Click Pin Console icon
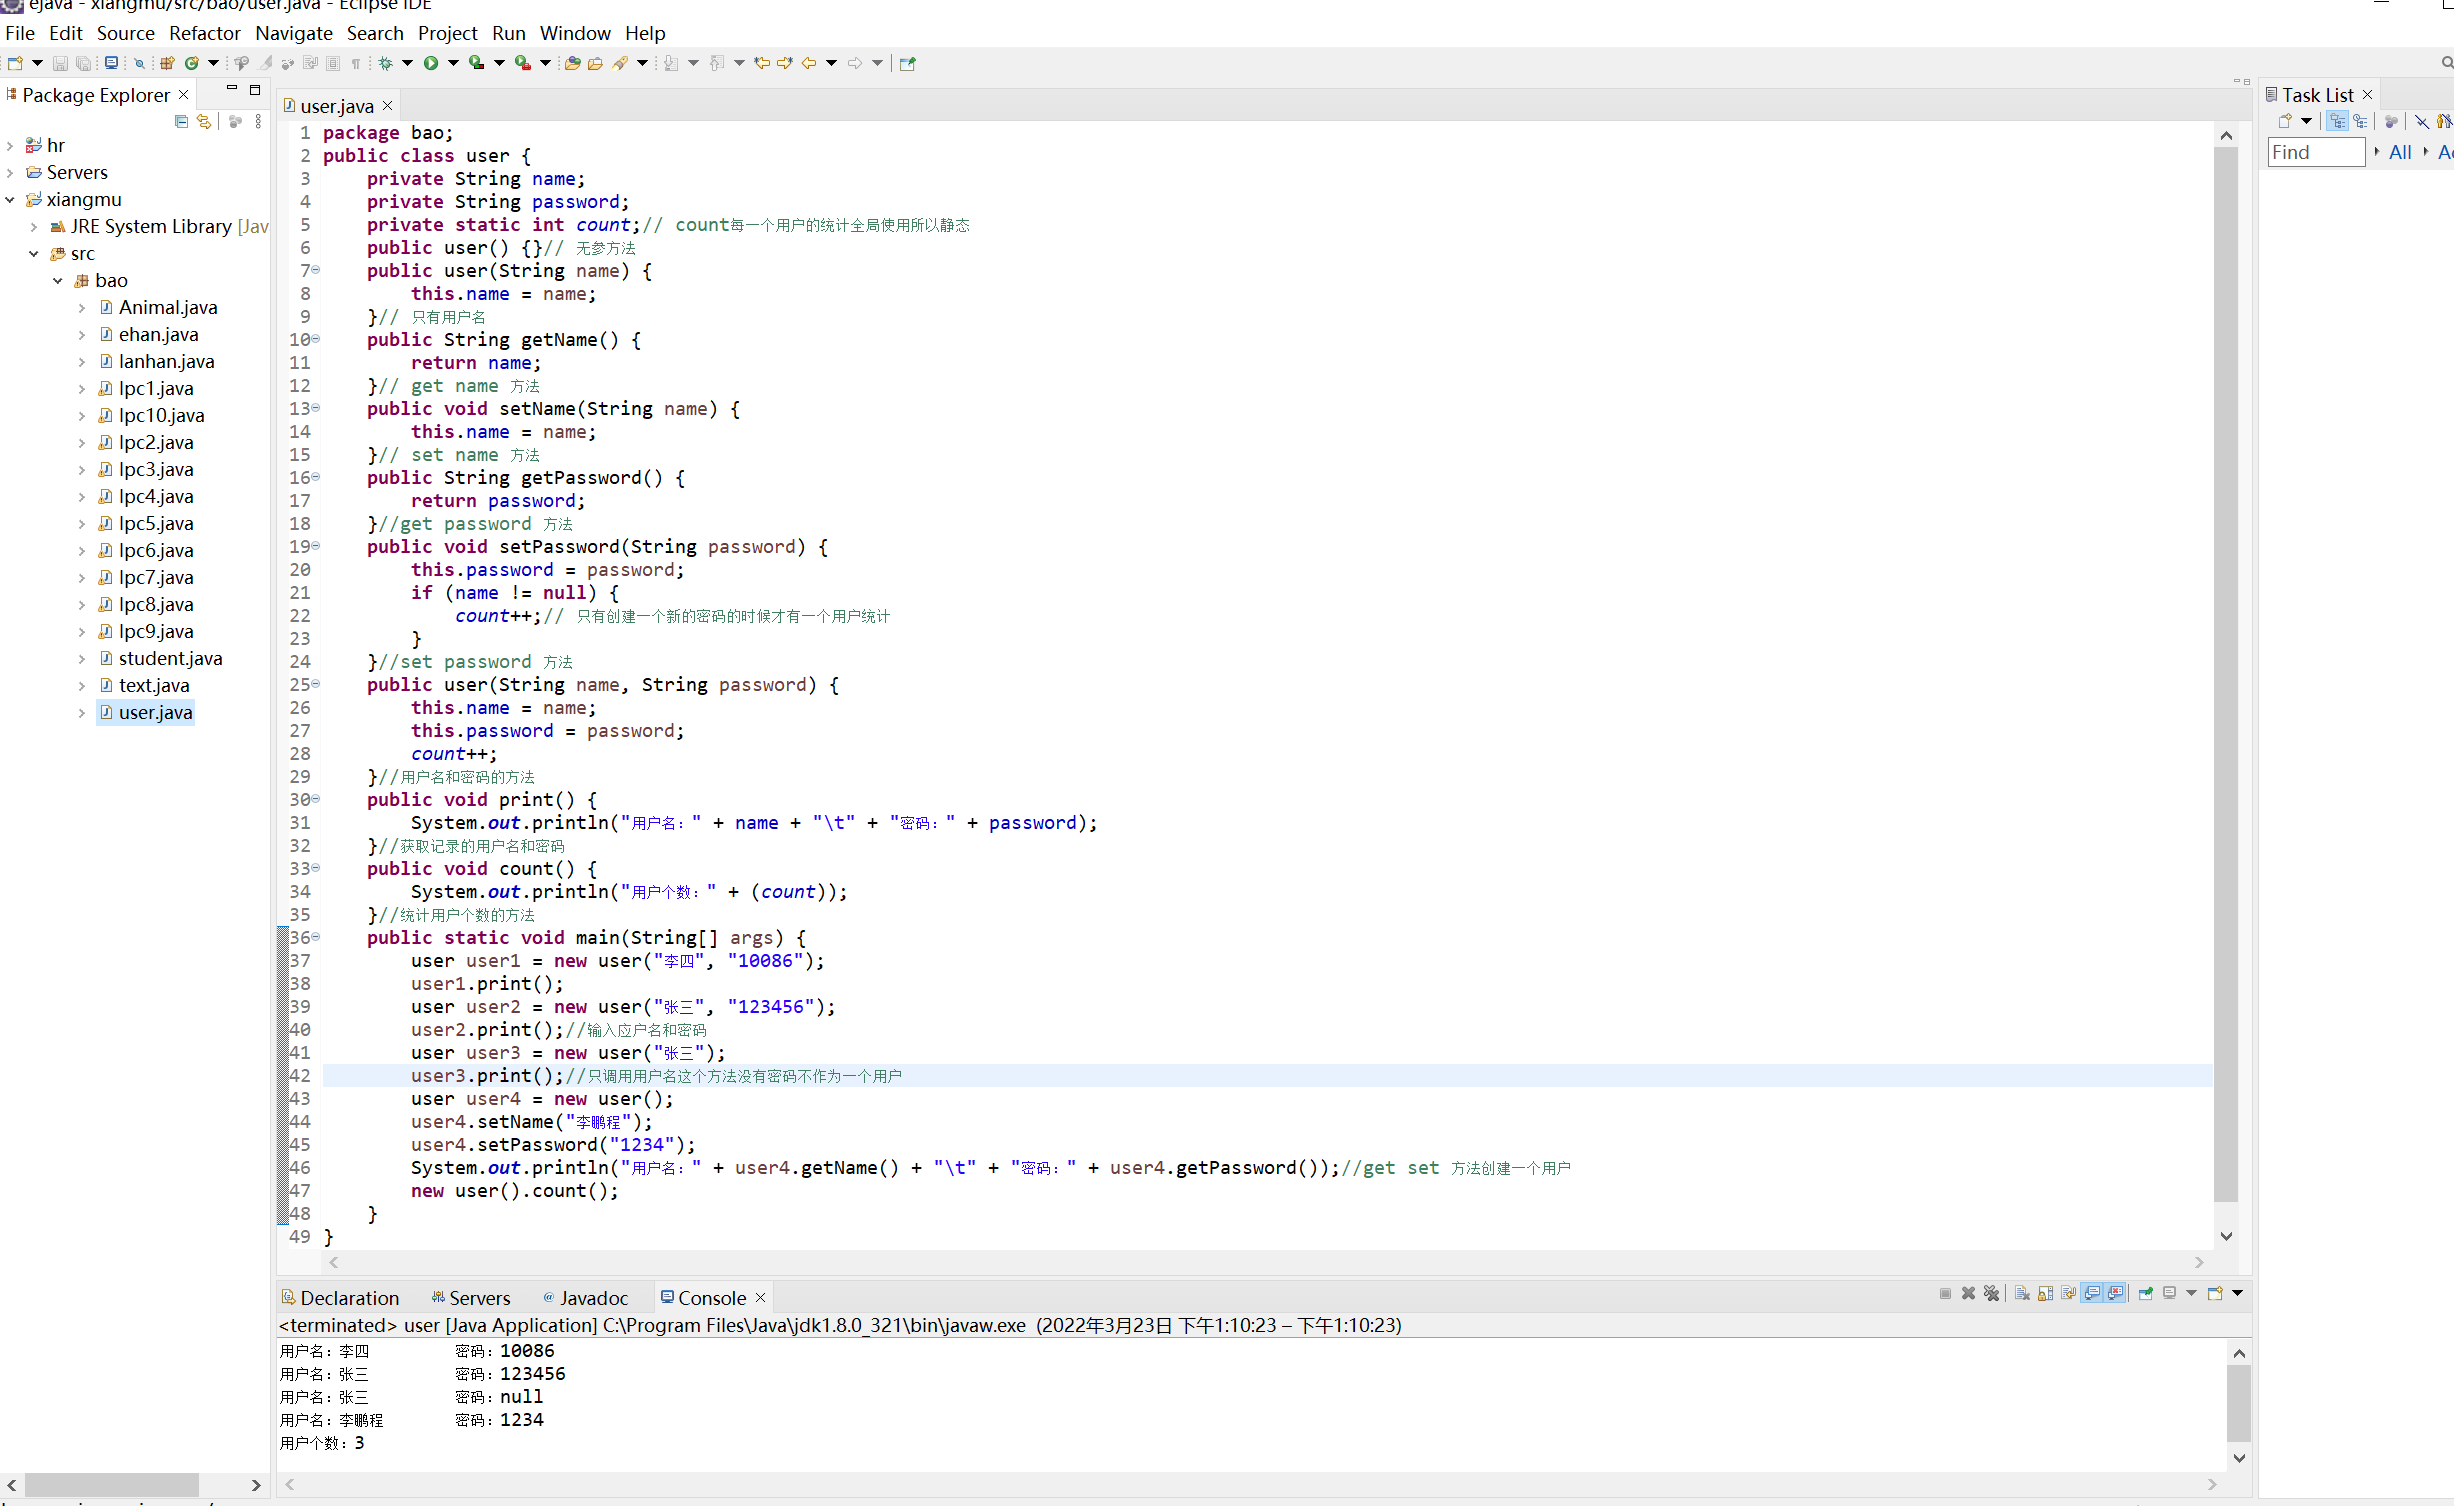The width and height of the screenshot is (2454, 1506). point(2145,1293)
